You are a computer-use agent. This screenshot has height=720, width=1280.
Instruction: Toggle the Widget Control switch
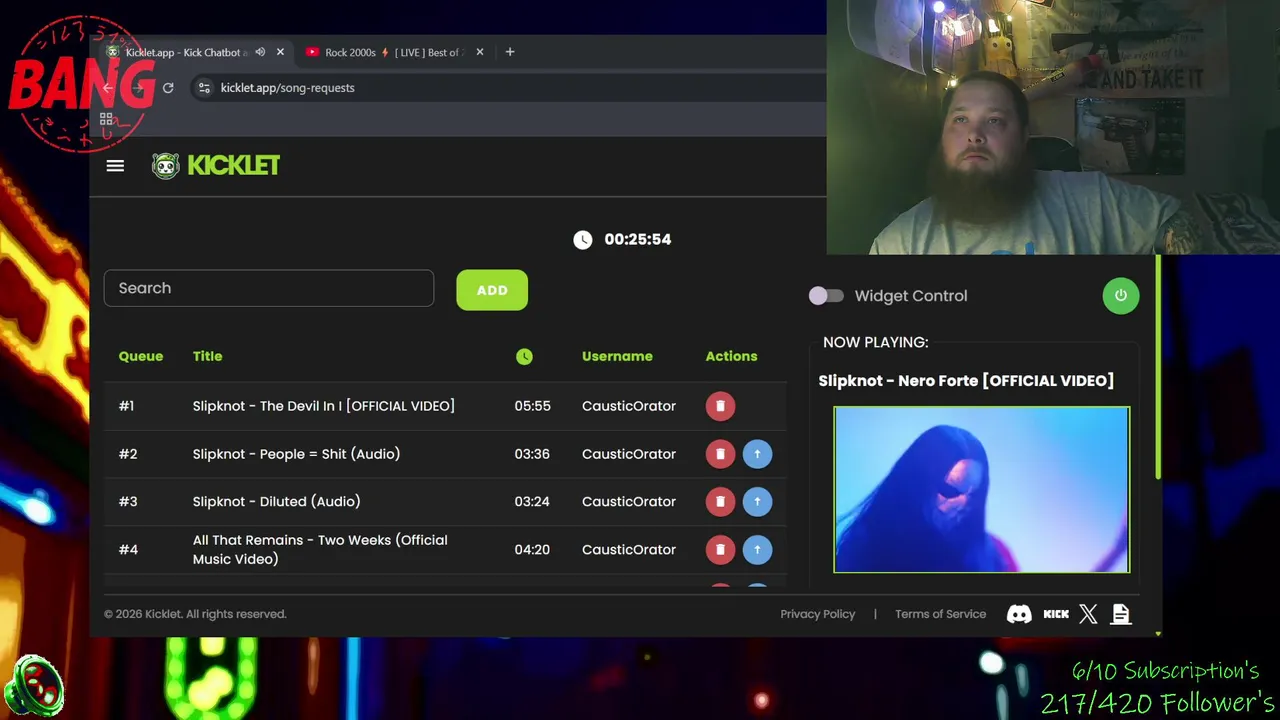pos(826,296)
